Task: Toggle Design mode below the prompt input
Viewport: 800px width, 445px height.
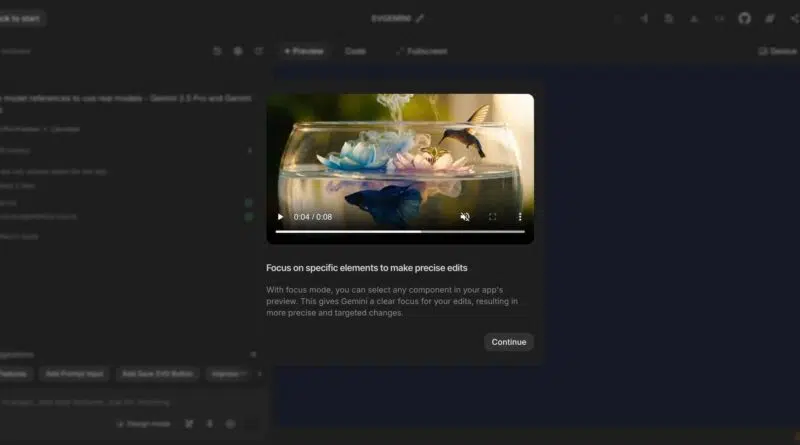Action: pyautogui.click(x=143, y=424)
